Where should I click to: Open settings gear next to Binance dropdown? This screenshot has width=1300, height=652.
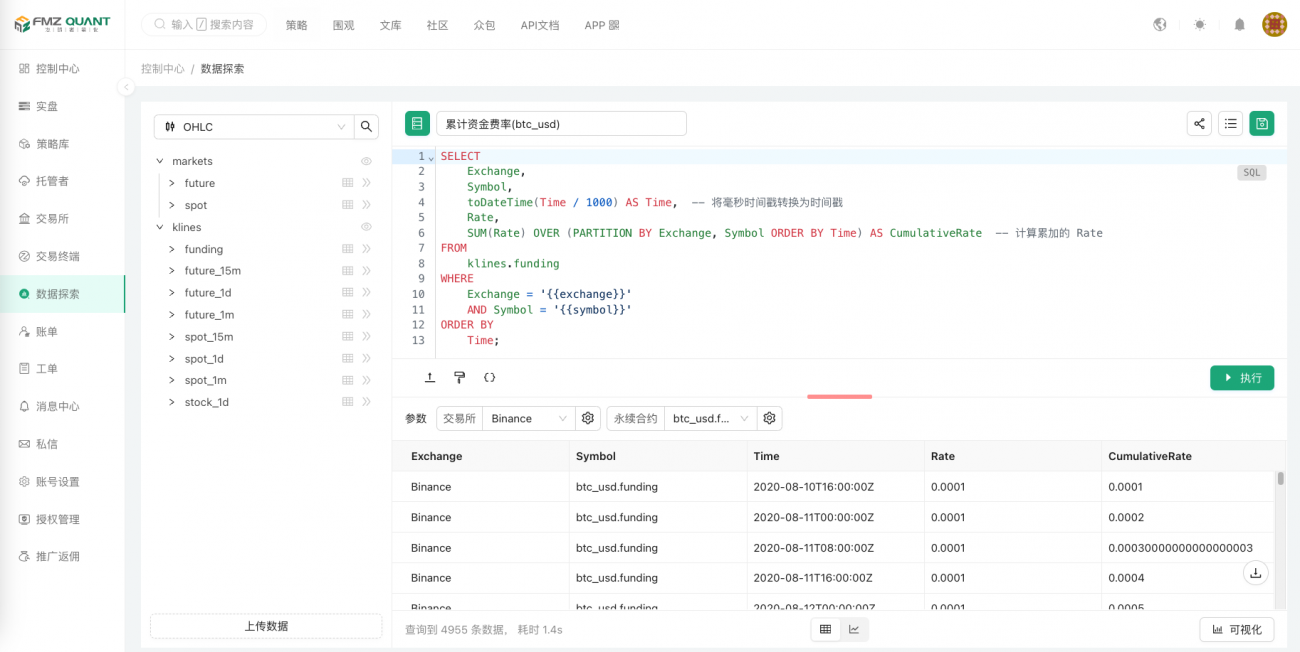click(588, 419)
